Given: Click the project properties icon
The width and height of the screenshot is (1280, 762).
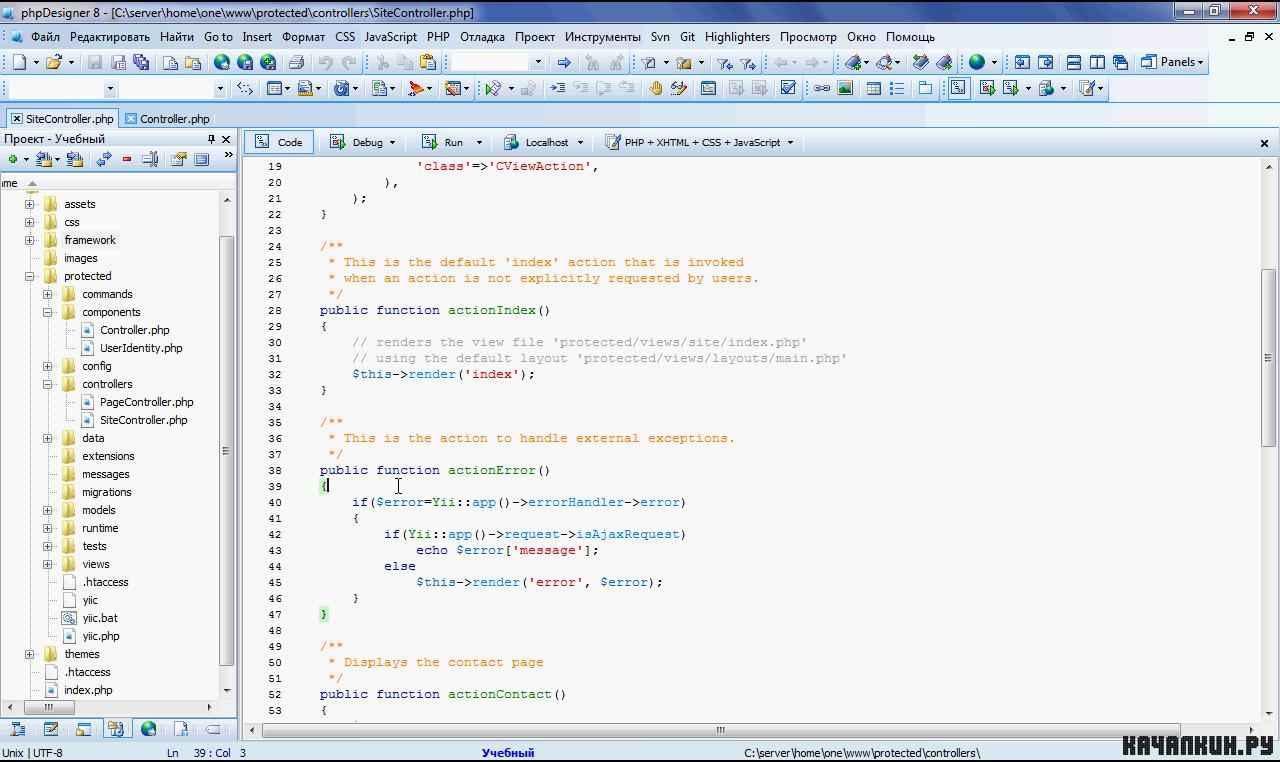Looking at the screenshot, I should [x=179, y=159].
